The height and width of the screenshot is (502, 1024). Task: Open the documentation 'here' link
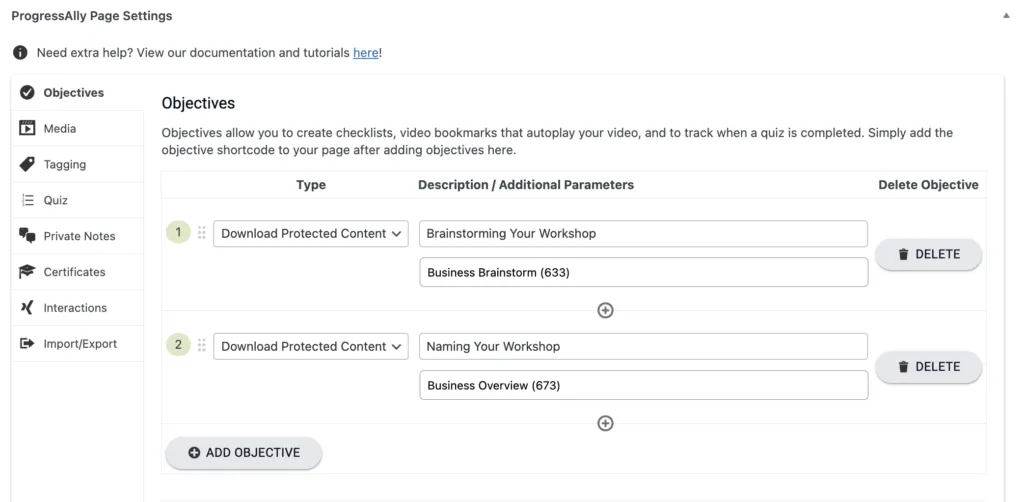366,53
